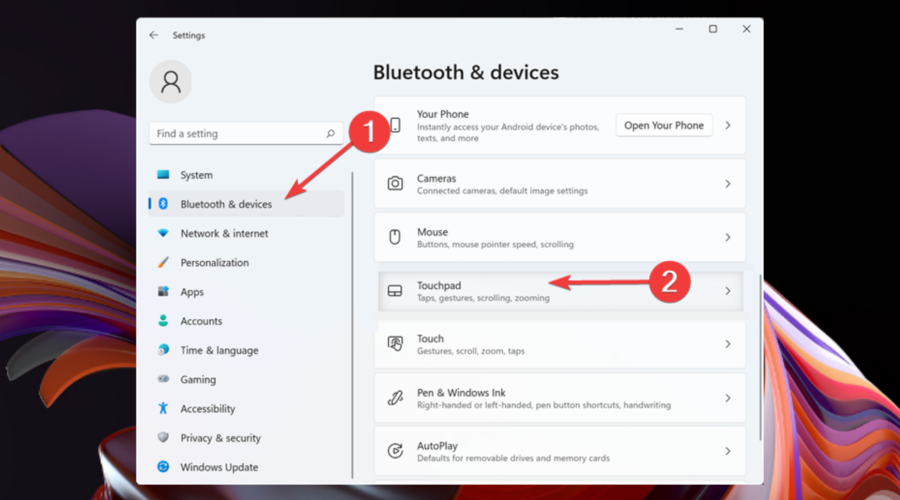This screenshot has width=900, height=500.
Task: Click the Time & language globe icon
Action: (x=163, y=350)
